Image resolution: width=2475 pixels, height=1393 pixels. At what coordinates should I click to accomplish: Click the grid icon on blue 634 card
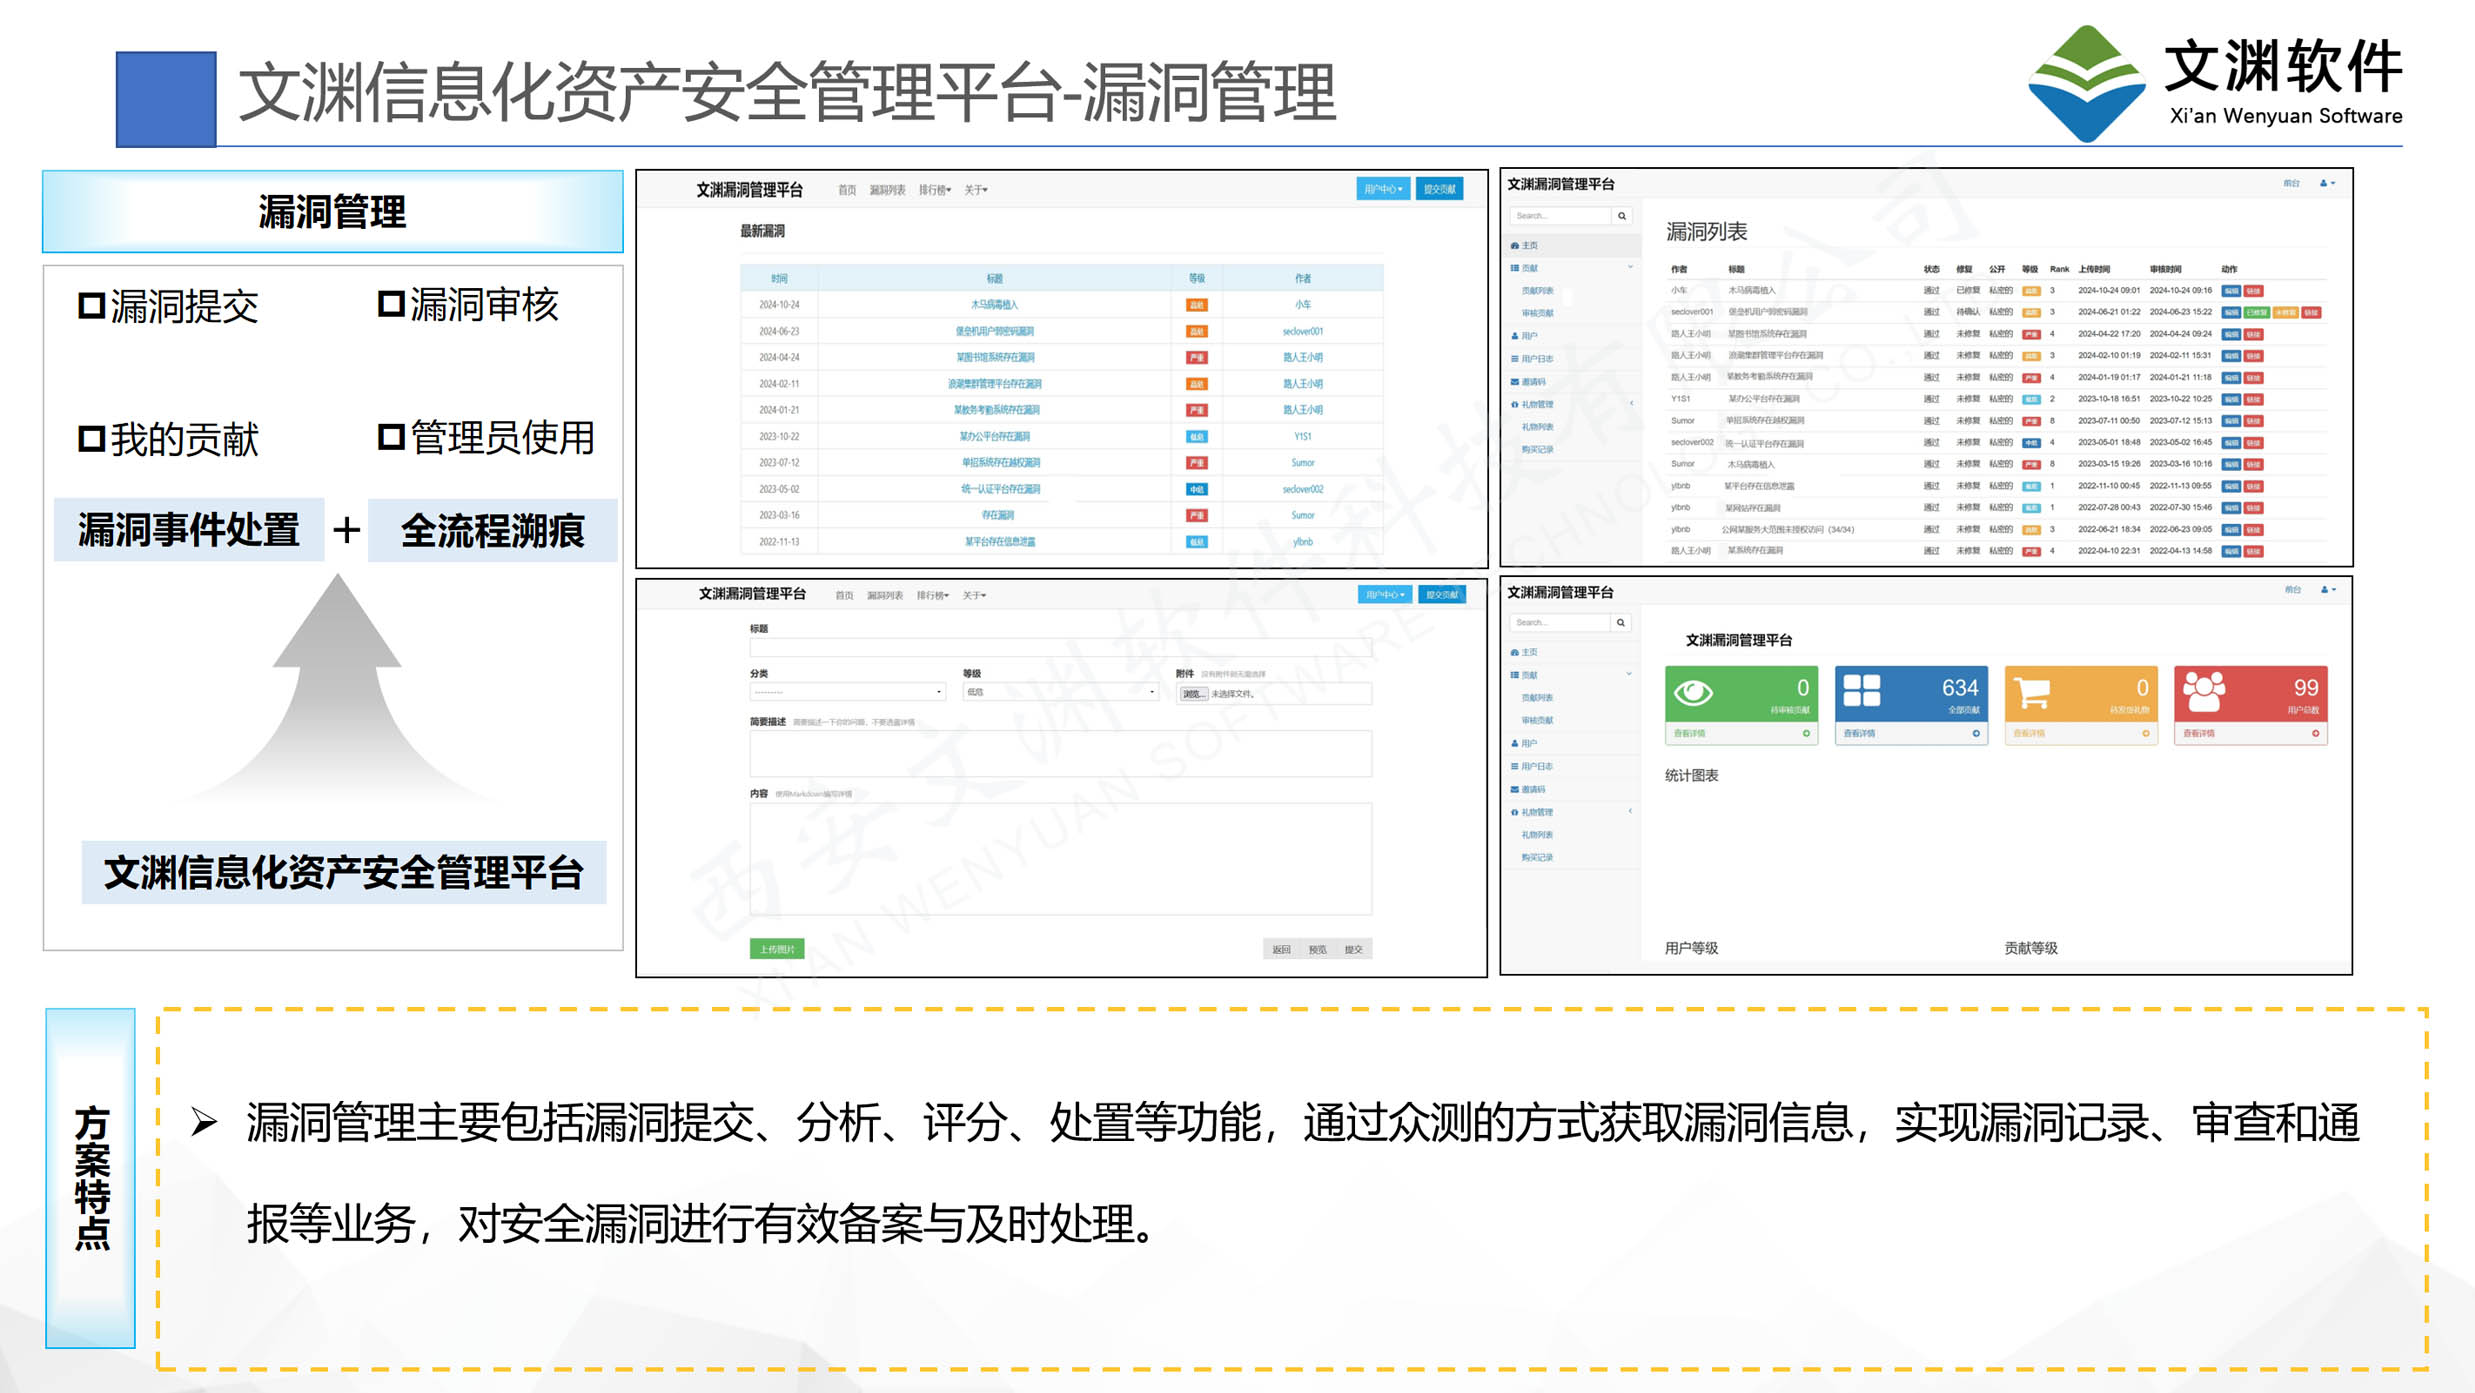pyautogui.click(x=1862, y=691)
